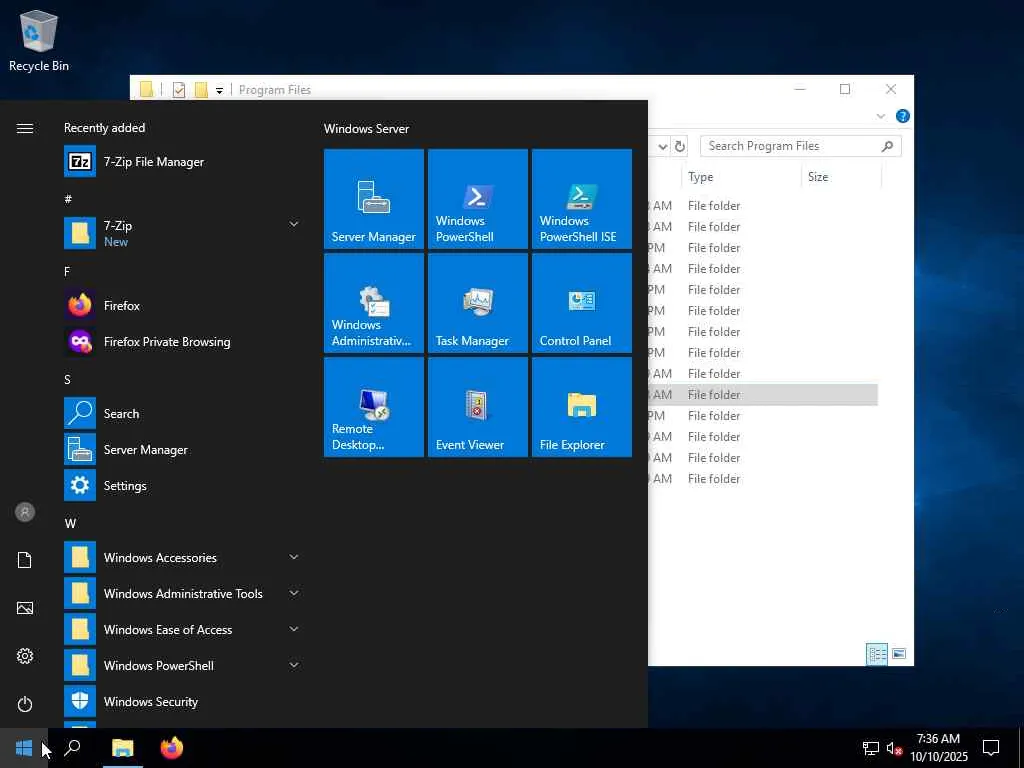Open Documents from Start sidebar
This screenshot has width=1024, height=768.
point(25,560)
